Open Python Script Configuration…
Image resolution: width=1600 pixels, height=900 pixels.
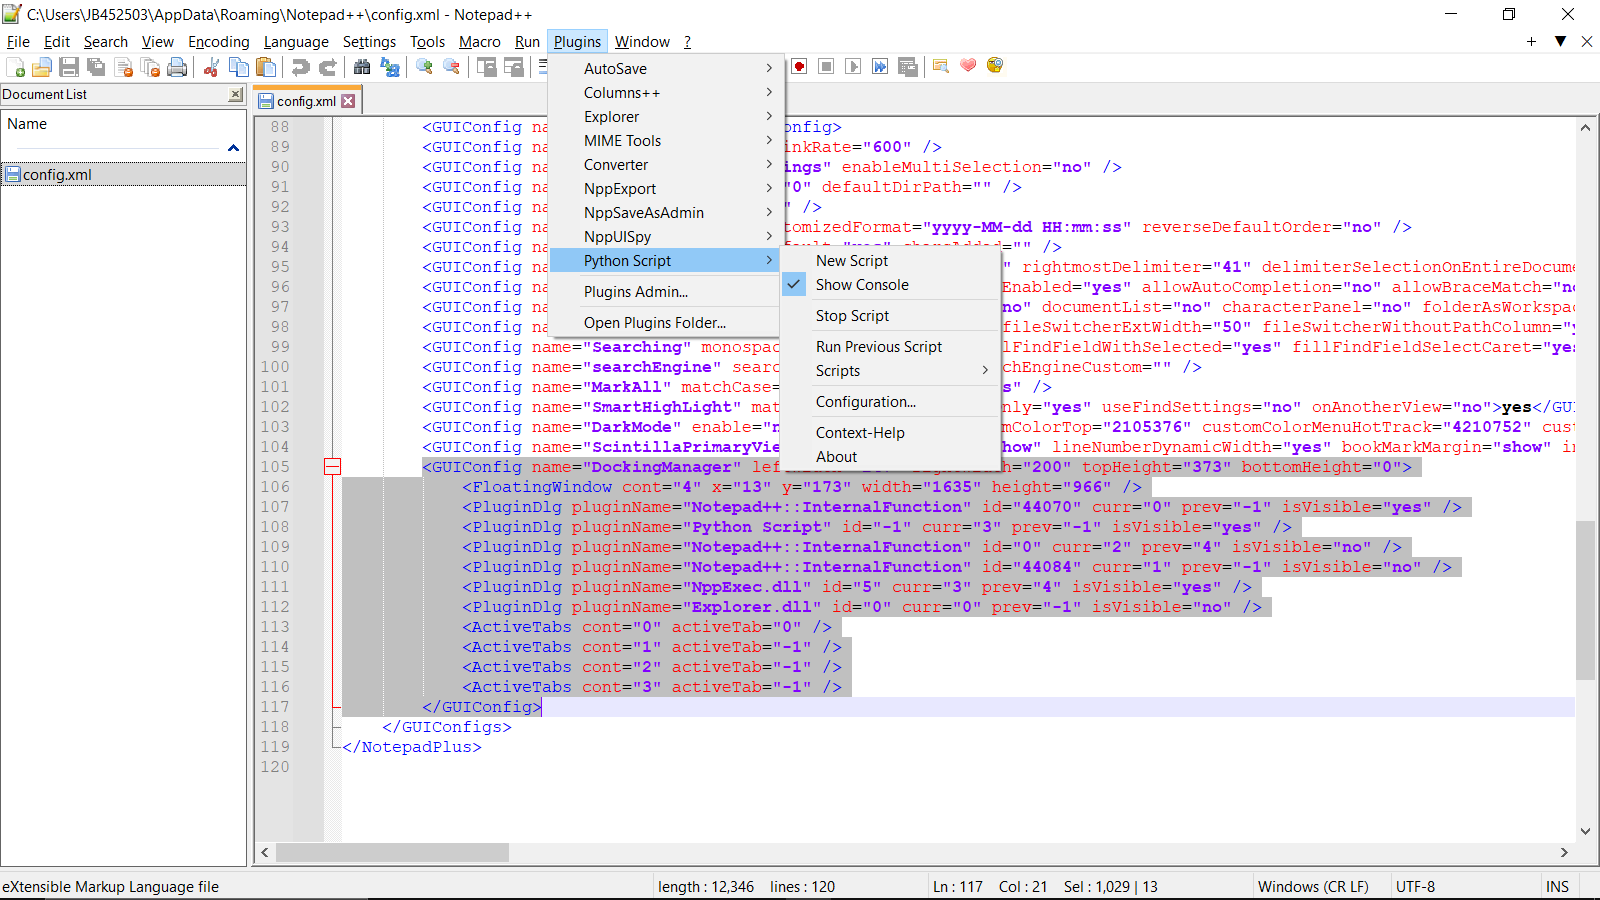click(890, 402)
